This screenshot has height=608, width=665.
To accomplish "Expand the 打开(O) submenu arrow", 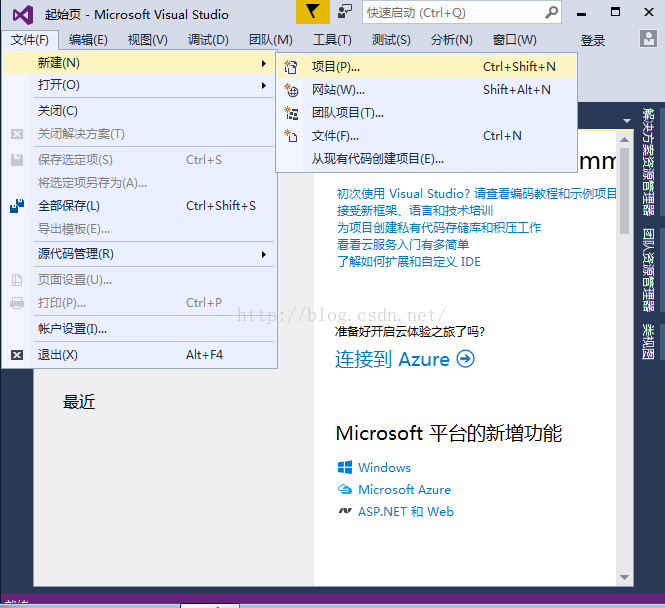I will pos(264,86).
